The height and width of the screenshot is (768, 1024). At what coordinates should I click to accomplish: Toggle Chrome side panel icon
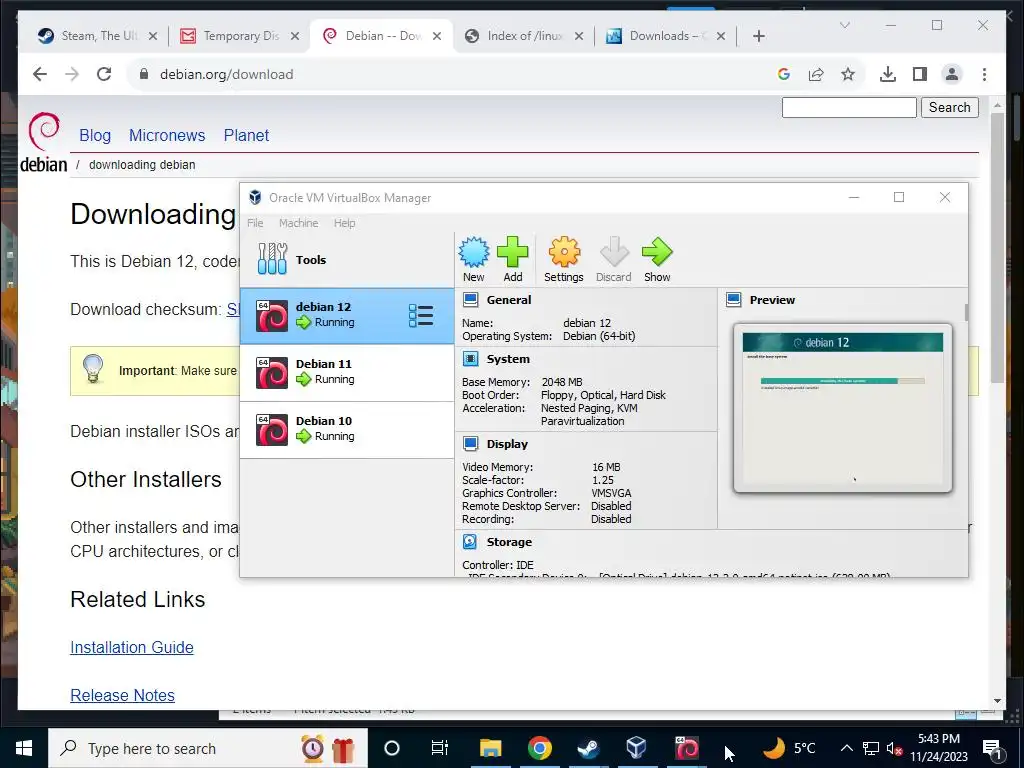coord(920,74)
